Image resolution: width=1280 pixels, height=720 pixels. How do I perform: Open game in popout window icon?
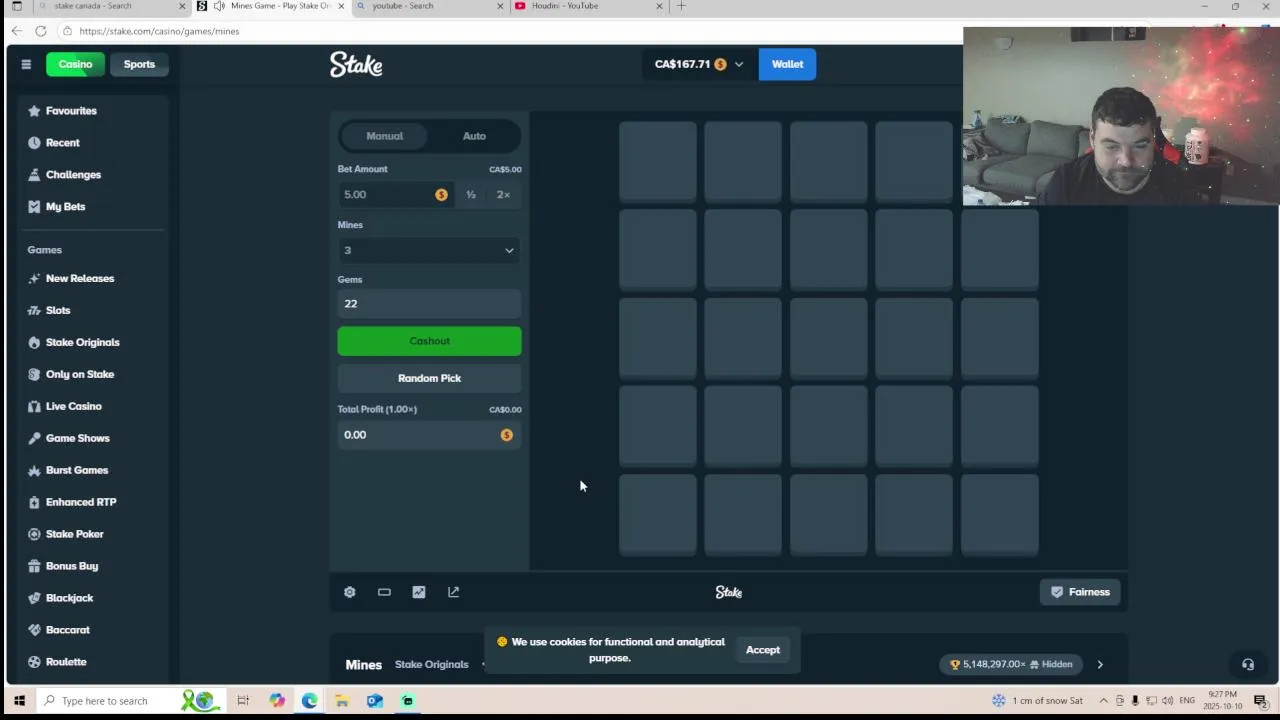tap(453, 592)
